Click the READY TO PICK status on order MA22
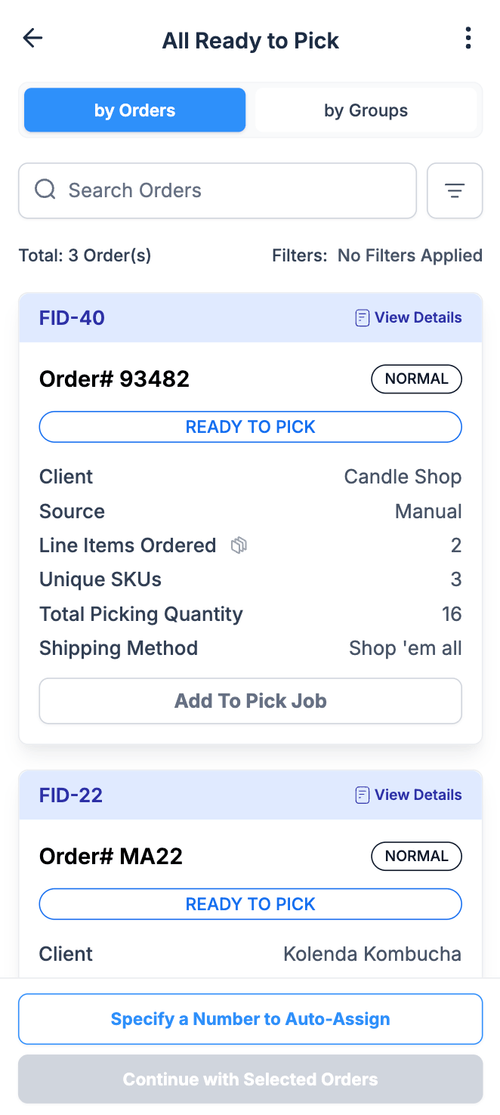 tap(250, 905)
